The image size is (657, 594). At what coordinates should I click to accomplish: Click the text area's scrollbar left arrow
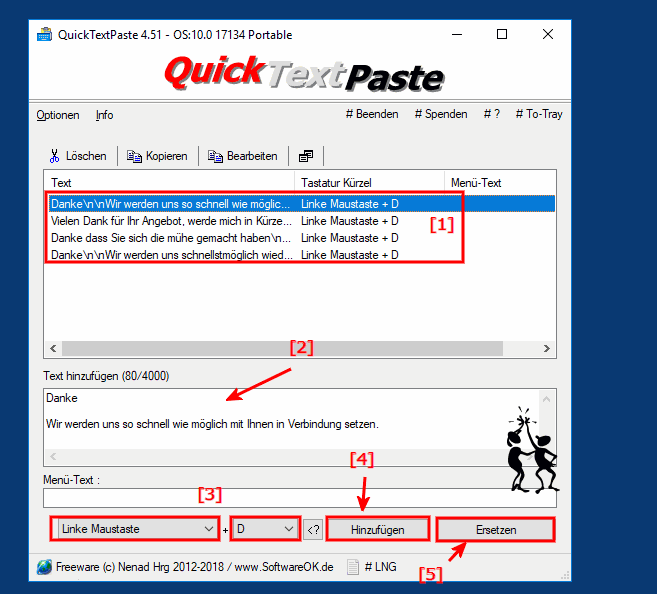(53, 457)
